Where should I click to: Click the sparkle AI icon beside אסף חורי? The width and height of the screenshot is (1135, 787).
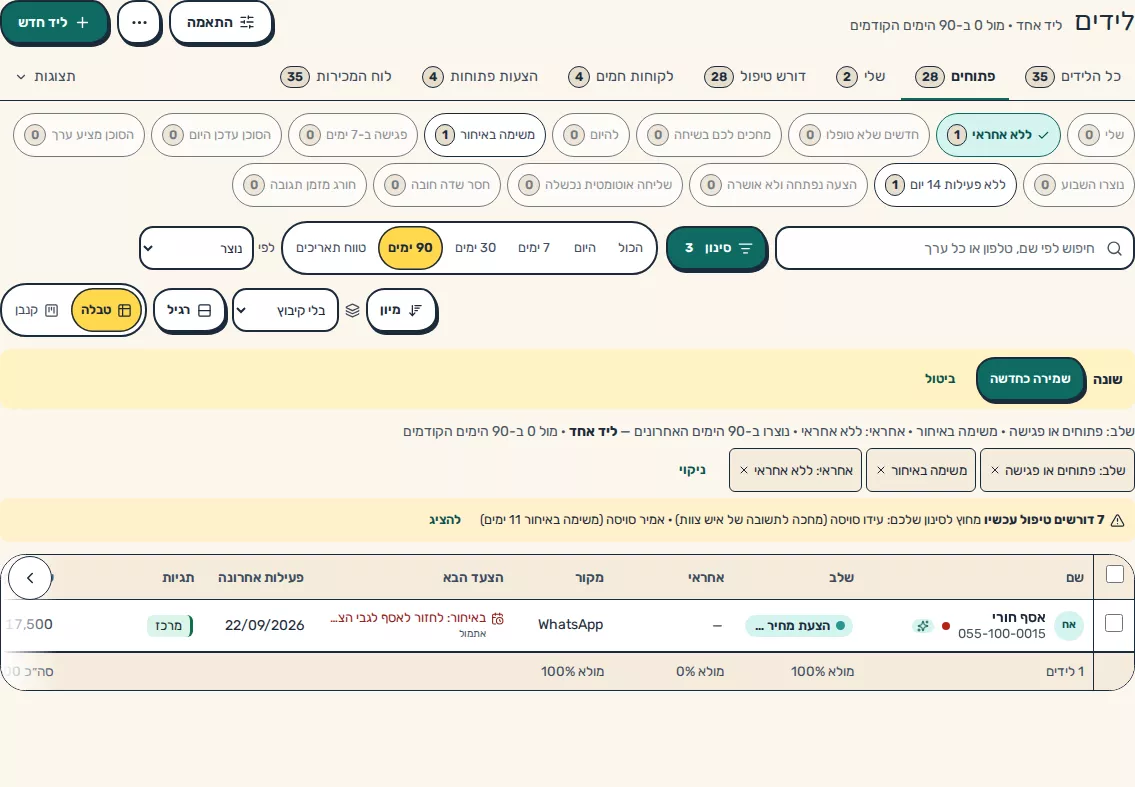coord(923,626)
